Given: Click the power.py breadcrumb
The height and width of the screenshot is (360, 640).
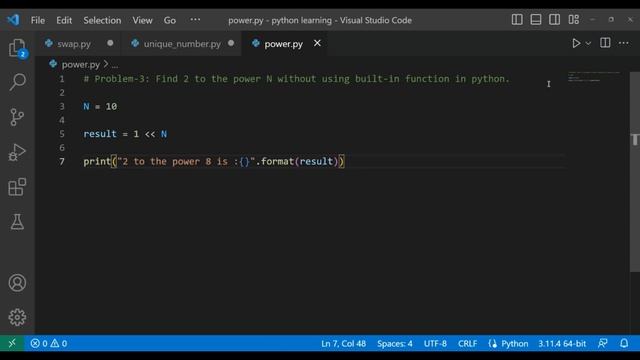Looking at the screenshot, I should click(80, 64).
